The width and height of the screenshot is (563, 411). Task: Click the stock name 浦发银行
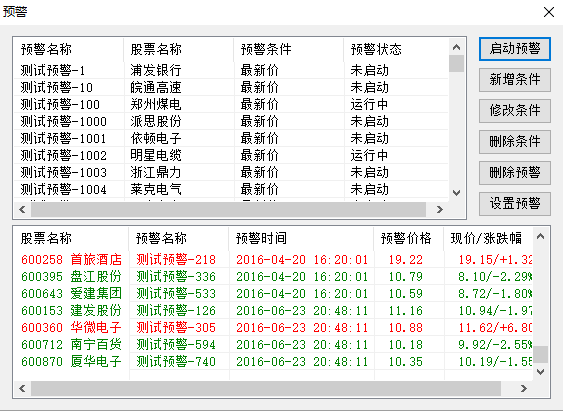pyautogui.click(x=156, y=70)
